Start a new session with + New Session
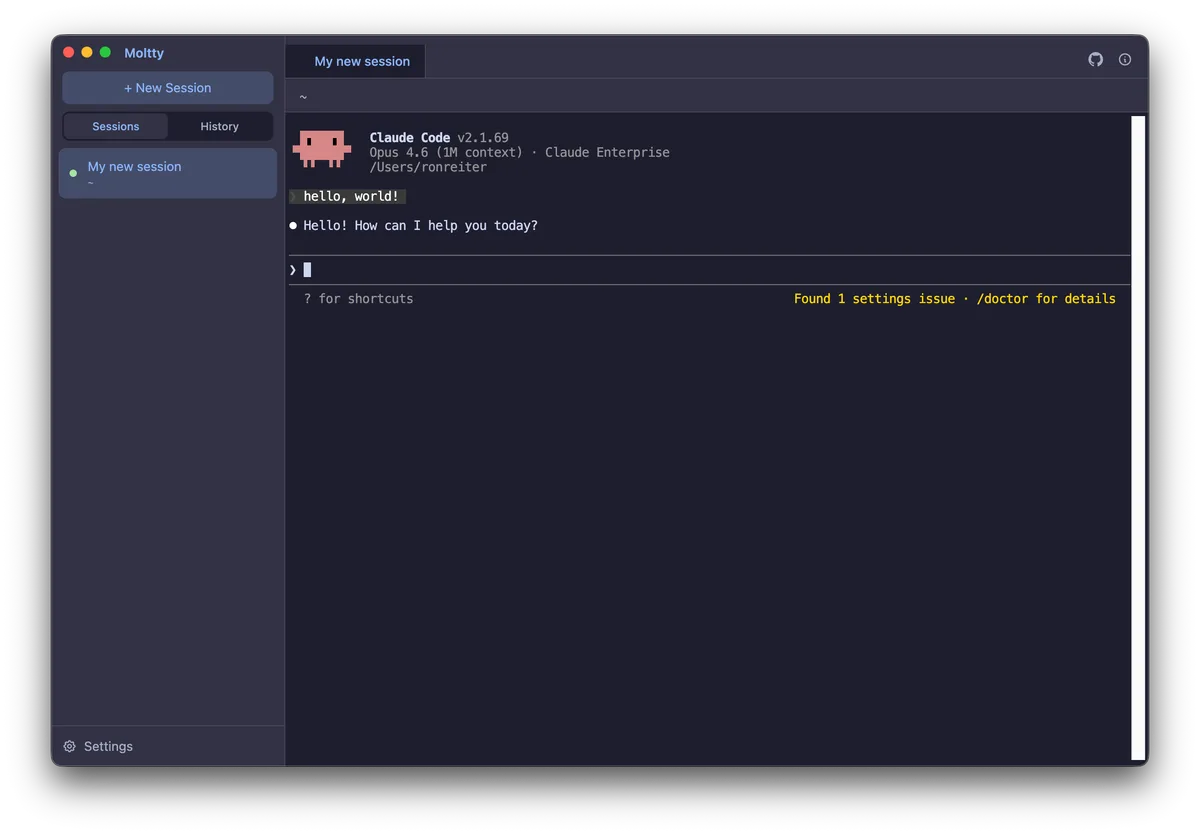 pyautogui.click(x=167, y=88)
